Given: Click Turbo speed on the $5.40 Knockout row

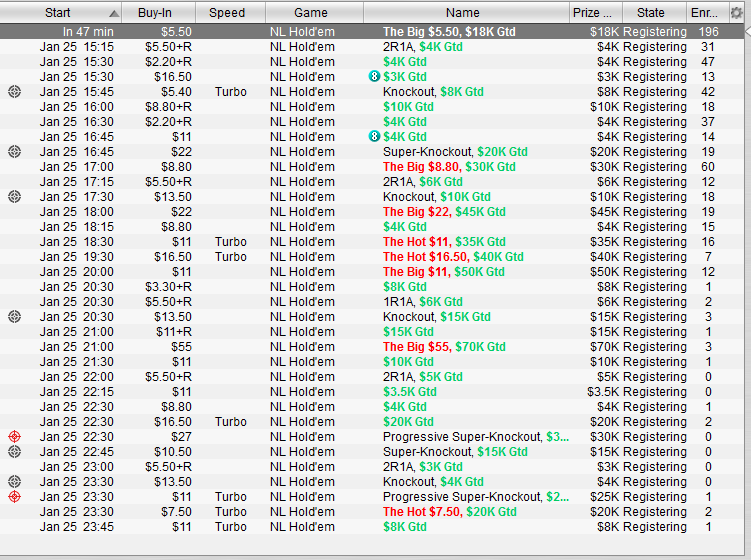Looking at the screenshot, I should click(231, 91).
